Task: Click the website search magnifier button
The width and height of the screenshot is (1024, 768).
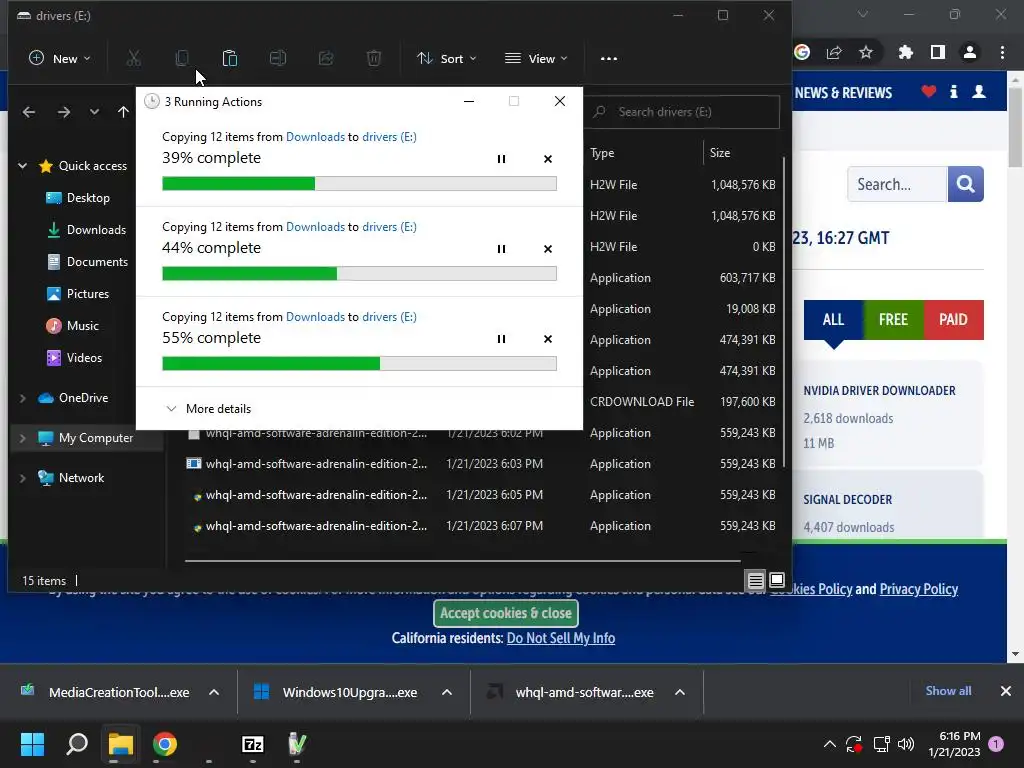Action: click(965, 184)
